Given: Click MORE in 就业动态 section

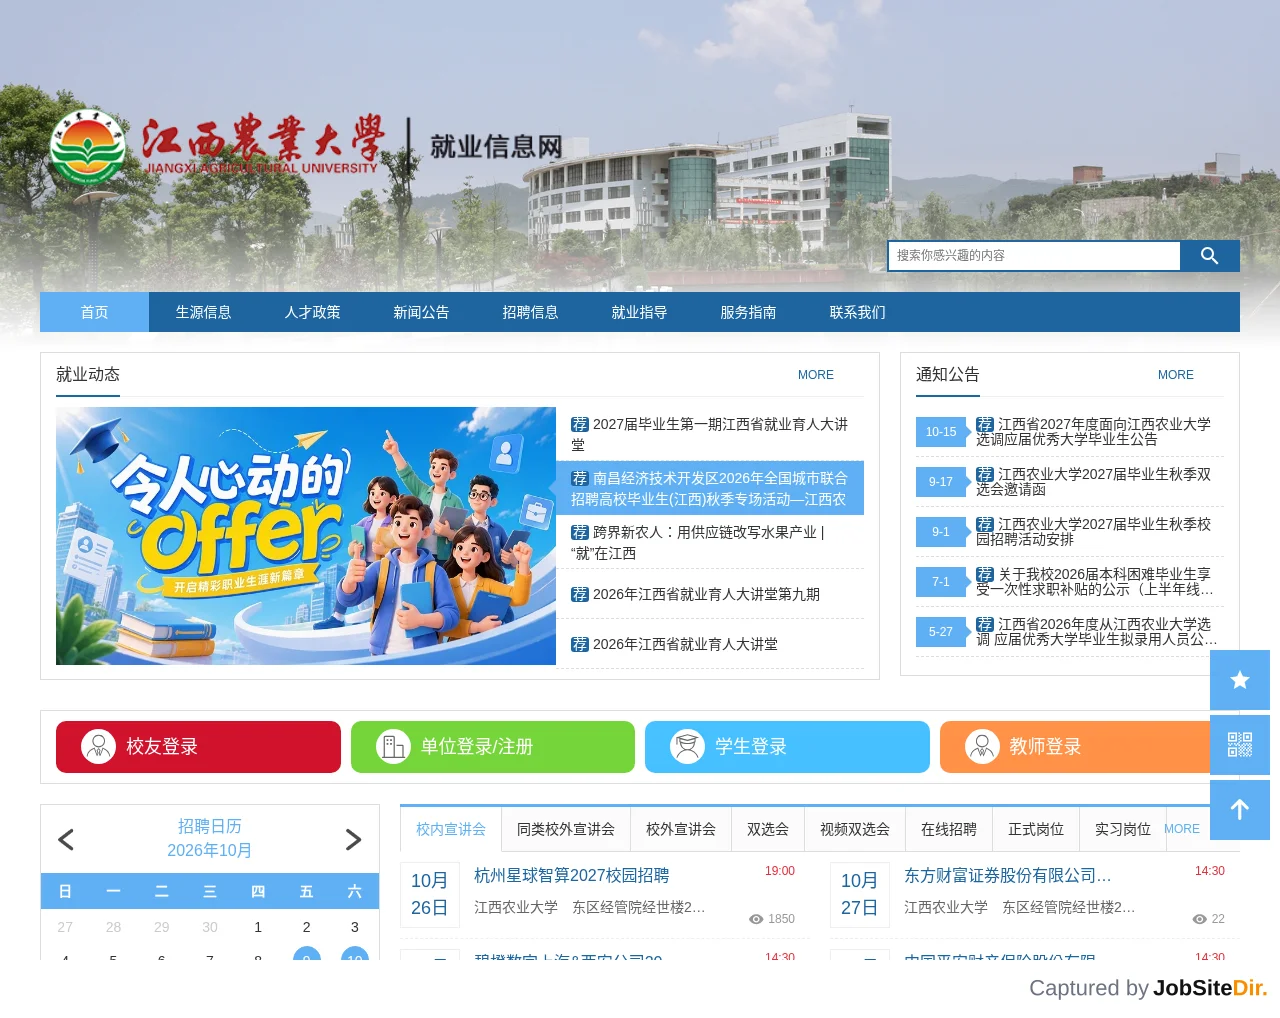Looking at the screenshot, I should point(815,375).
